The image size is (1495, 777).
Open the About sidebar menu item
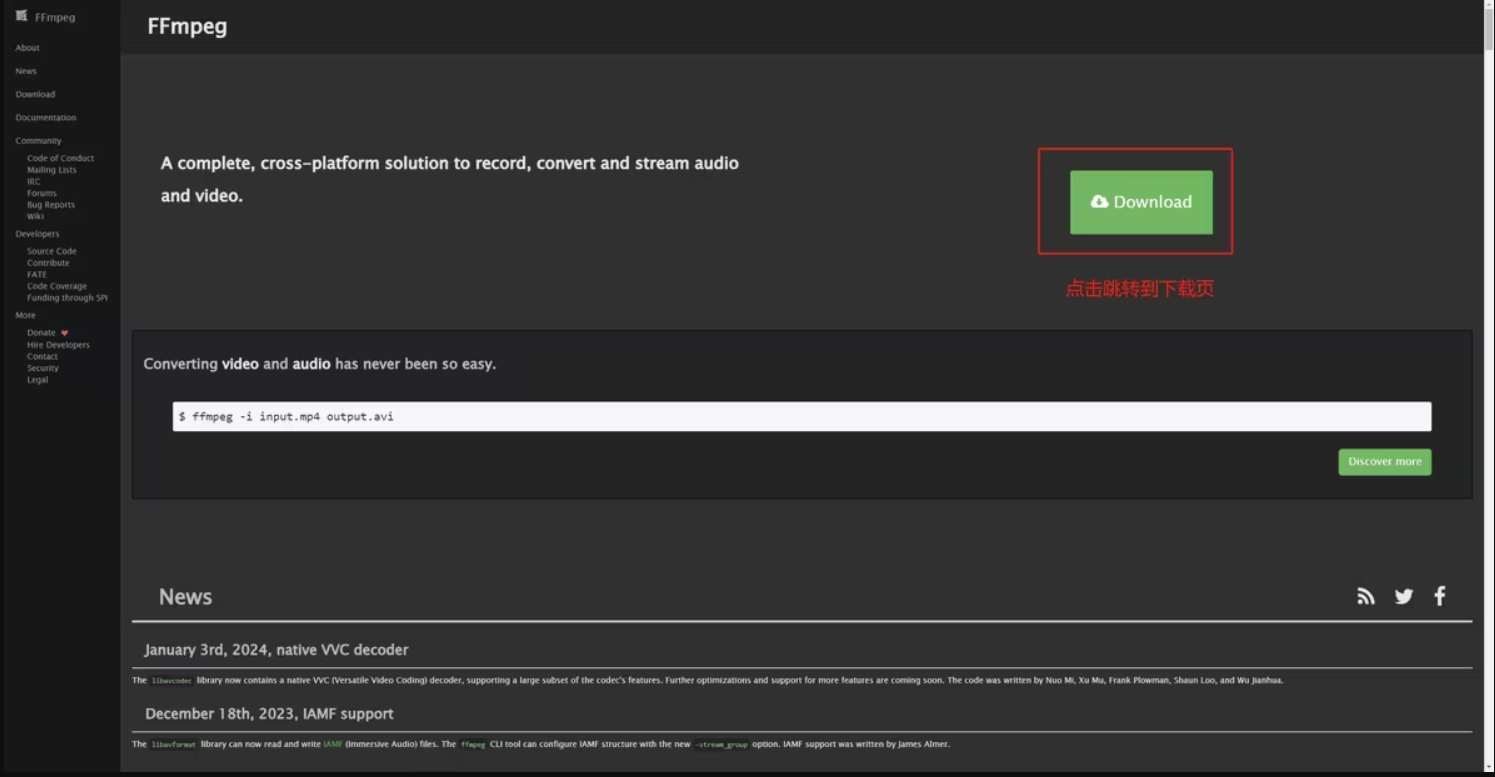[28, 48]
